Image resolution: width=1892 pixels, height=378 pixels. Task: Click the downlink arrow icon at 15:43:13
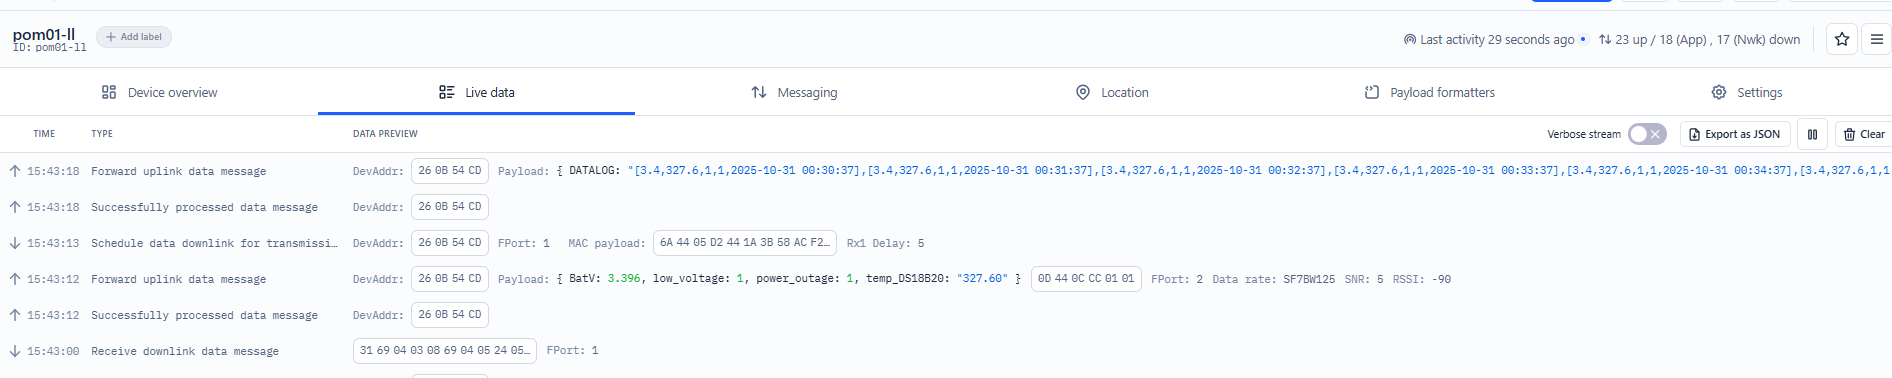pos(15,243)
